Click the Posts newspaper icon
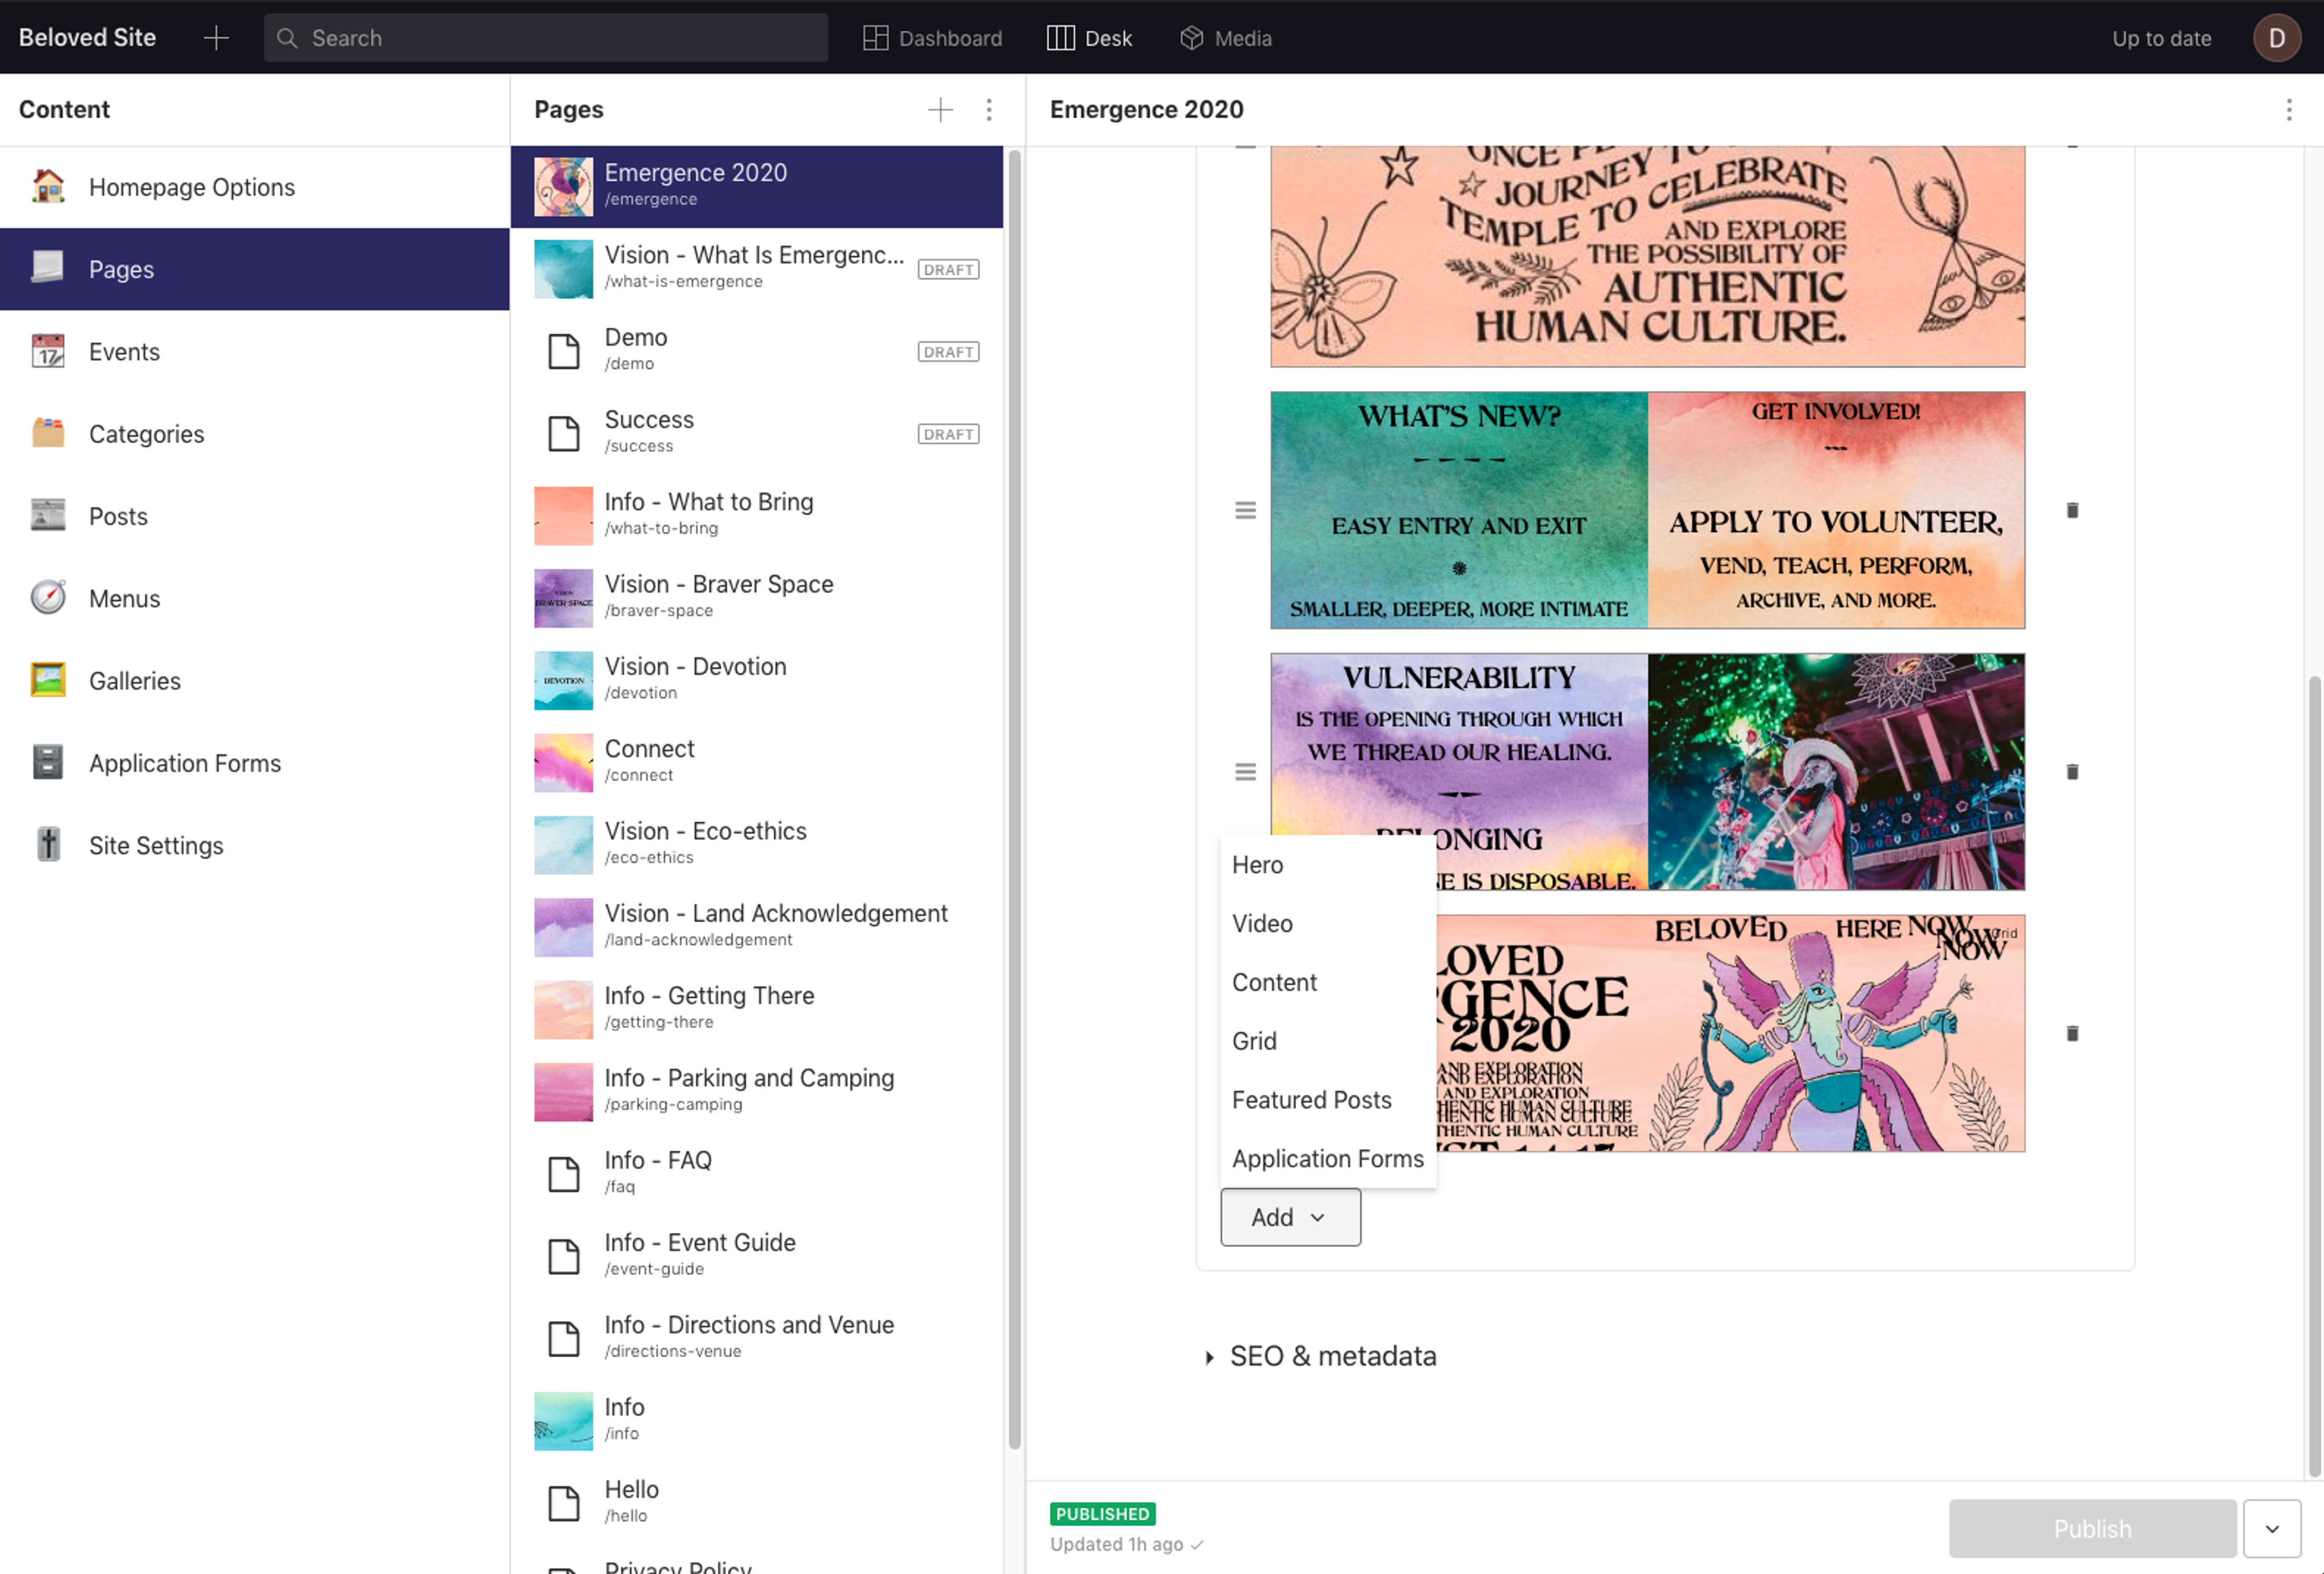Viewport: 2324px width, 1574px height. [x=48, y=516]
